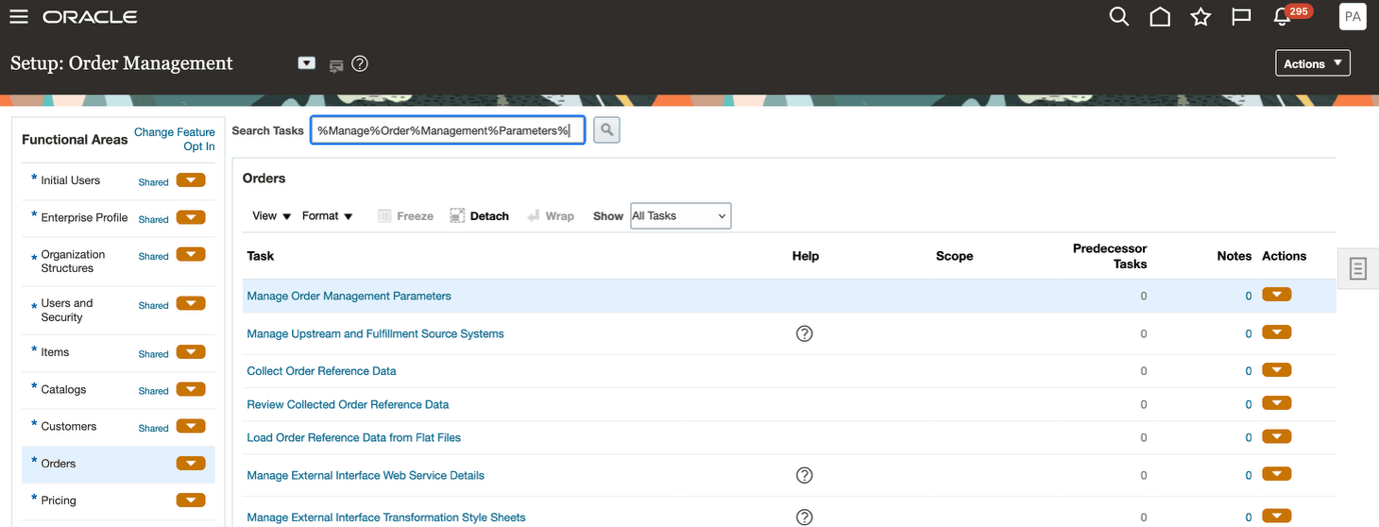Open the Organization Structures action dropdown
The width and height of the screenshot is (1379, 527).
coord(191,254)
